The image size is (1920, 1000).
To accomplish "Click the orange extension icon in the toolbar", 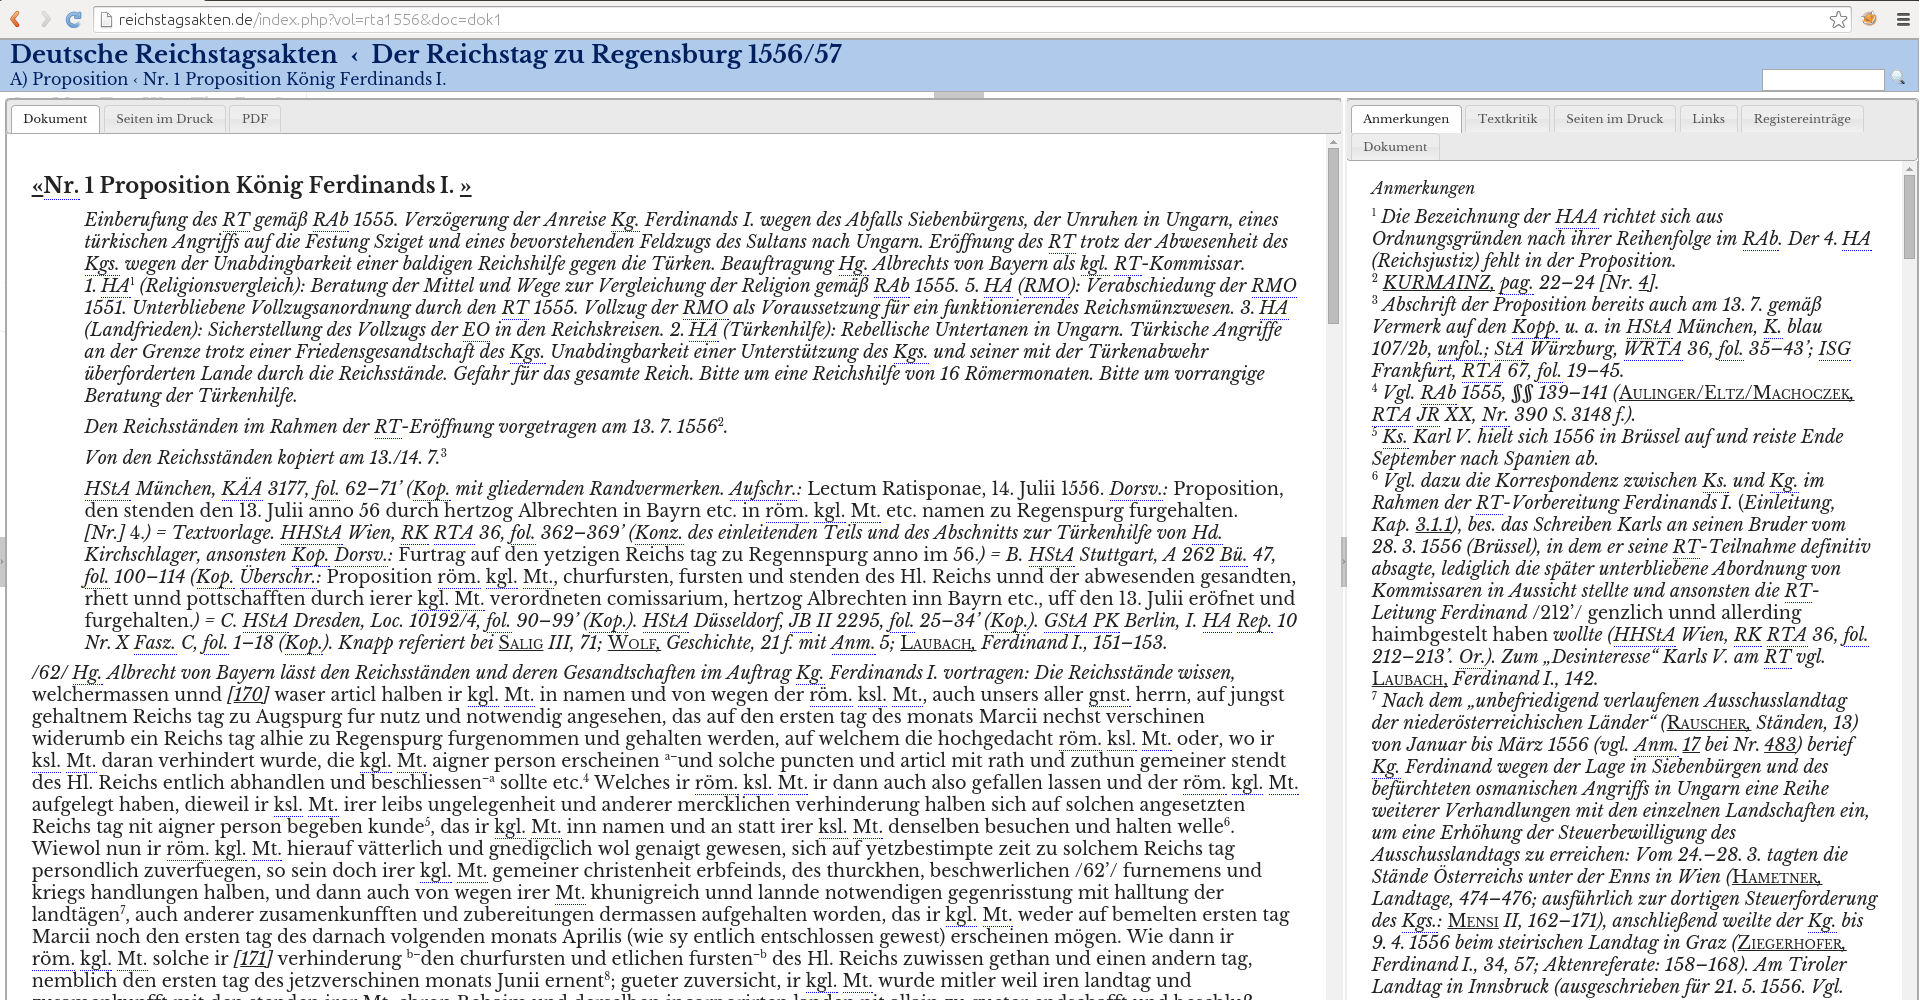I will [1869, 19].
